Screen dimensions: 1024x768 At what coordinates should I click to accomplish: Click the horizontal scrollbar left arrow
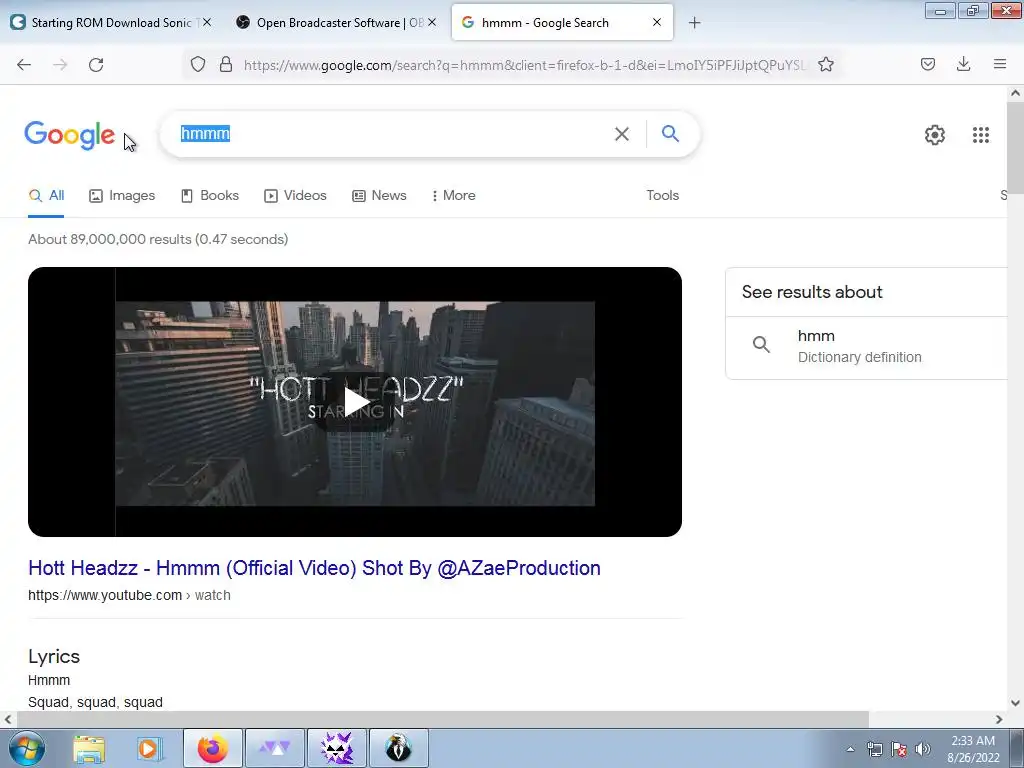click(x=8, y=720)
